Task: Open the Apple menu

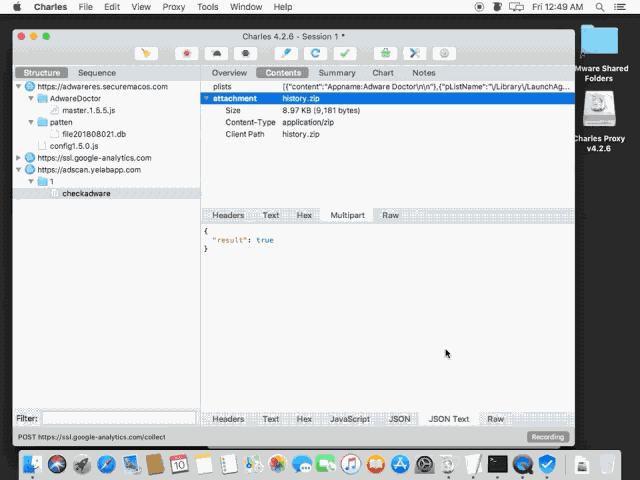Action: coord(17,7)
